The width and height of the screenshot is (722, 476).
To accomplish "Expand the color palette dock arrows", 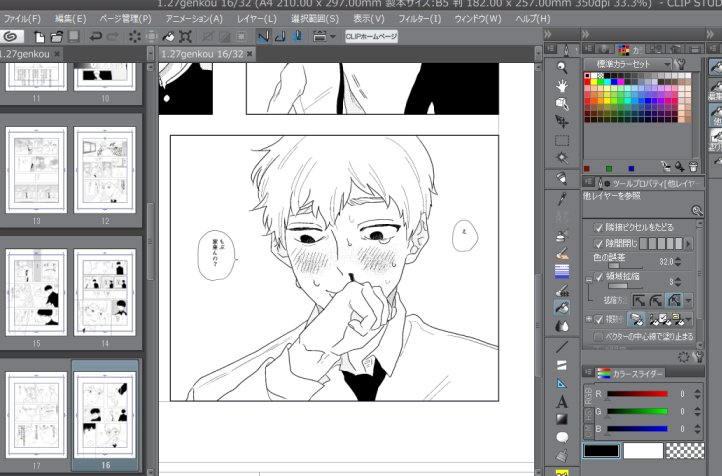I will click(x=586, y=34).
